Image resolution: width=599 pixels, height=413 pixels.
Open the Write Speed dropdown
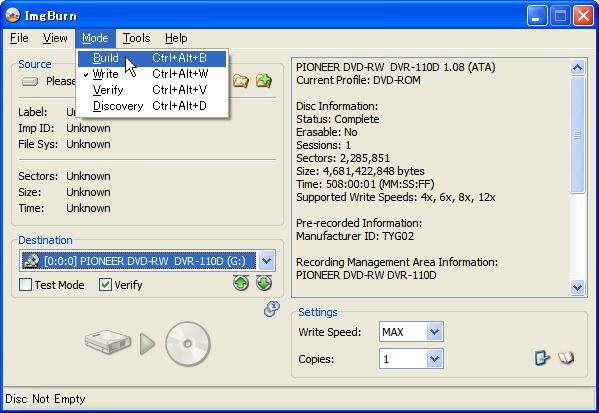click(x=434, y=332)
